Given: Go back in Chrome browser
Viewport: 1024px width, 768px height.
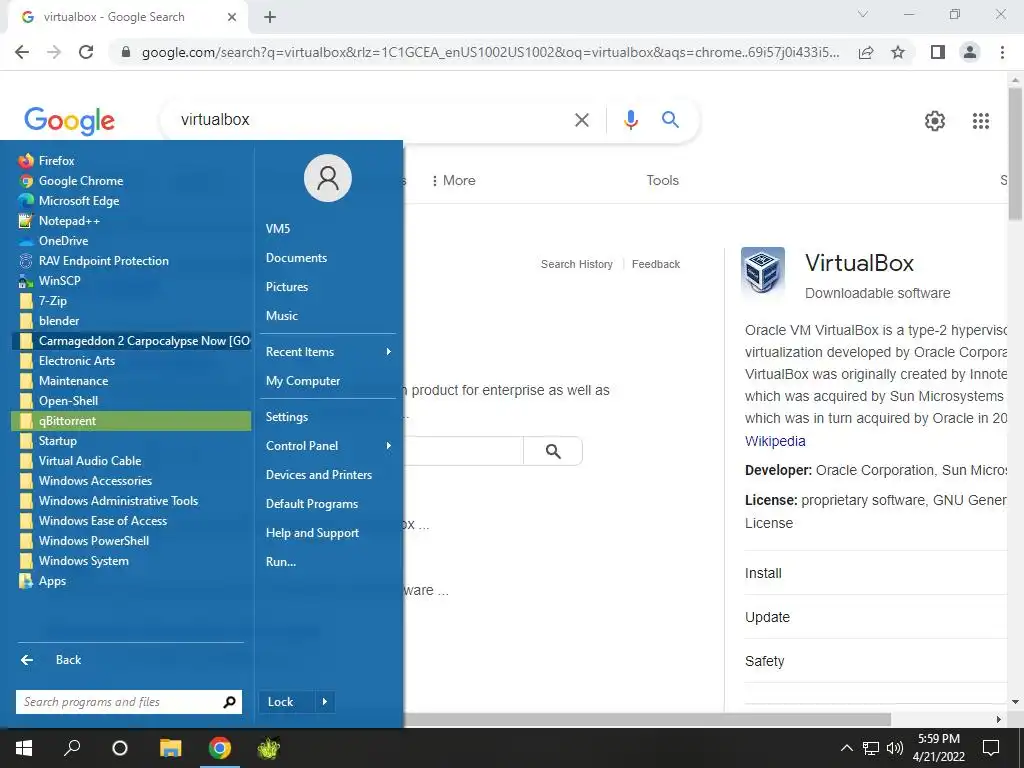Looking at the screenshot, I should (22, 52).
